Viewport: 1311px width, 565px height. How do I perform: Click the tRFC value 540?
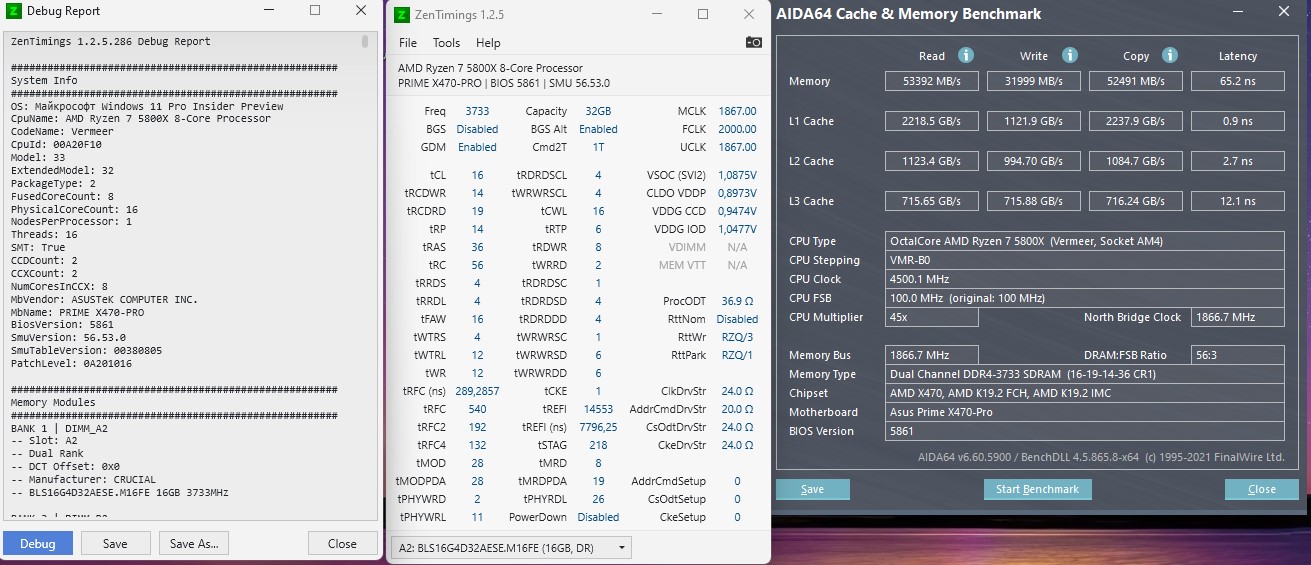coord(477,409)
